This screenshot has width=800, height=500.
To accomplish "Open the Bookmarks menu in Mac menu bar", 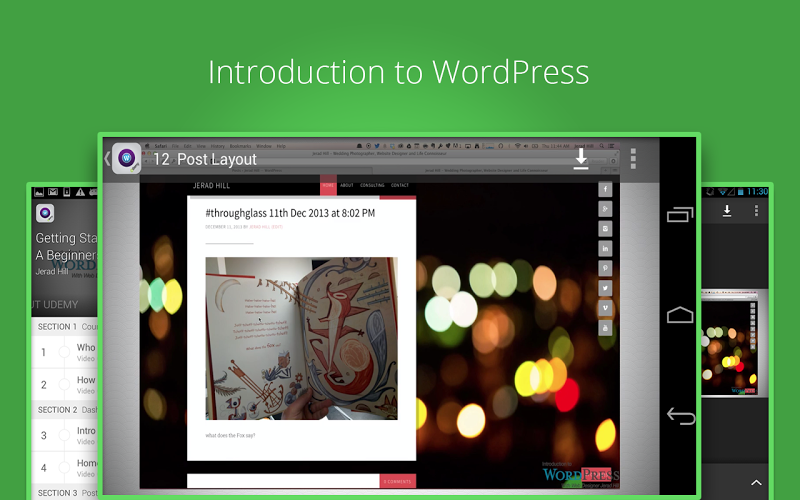I will point(240,146).
